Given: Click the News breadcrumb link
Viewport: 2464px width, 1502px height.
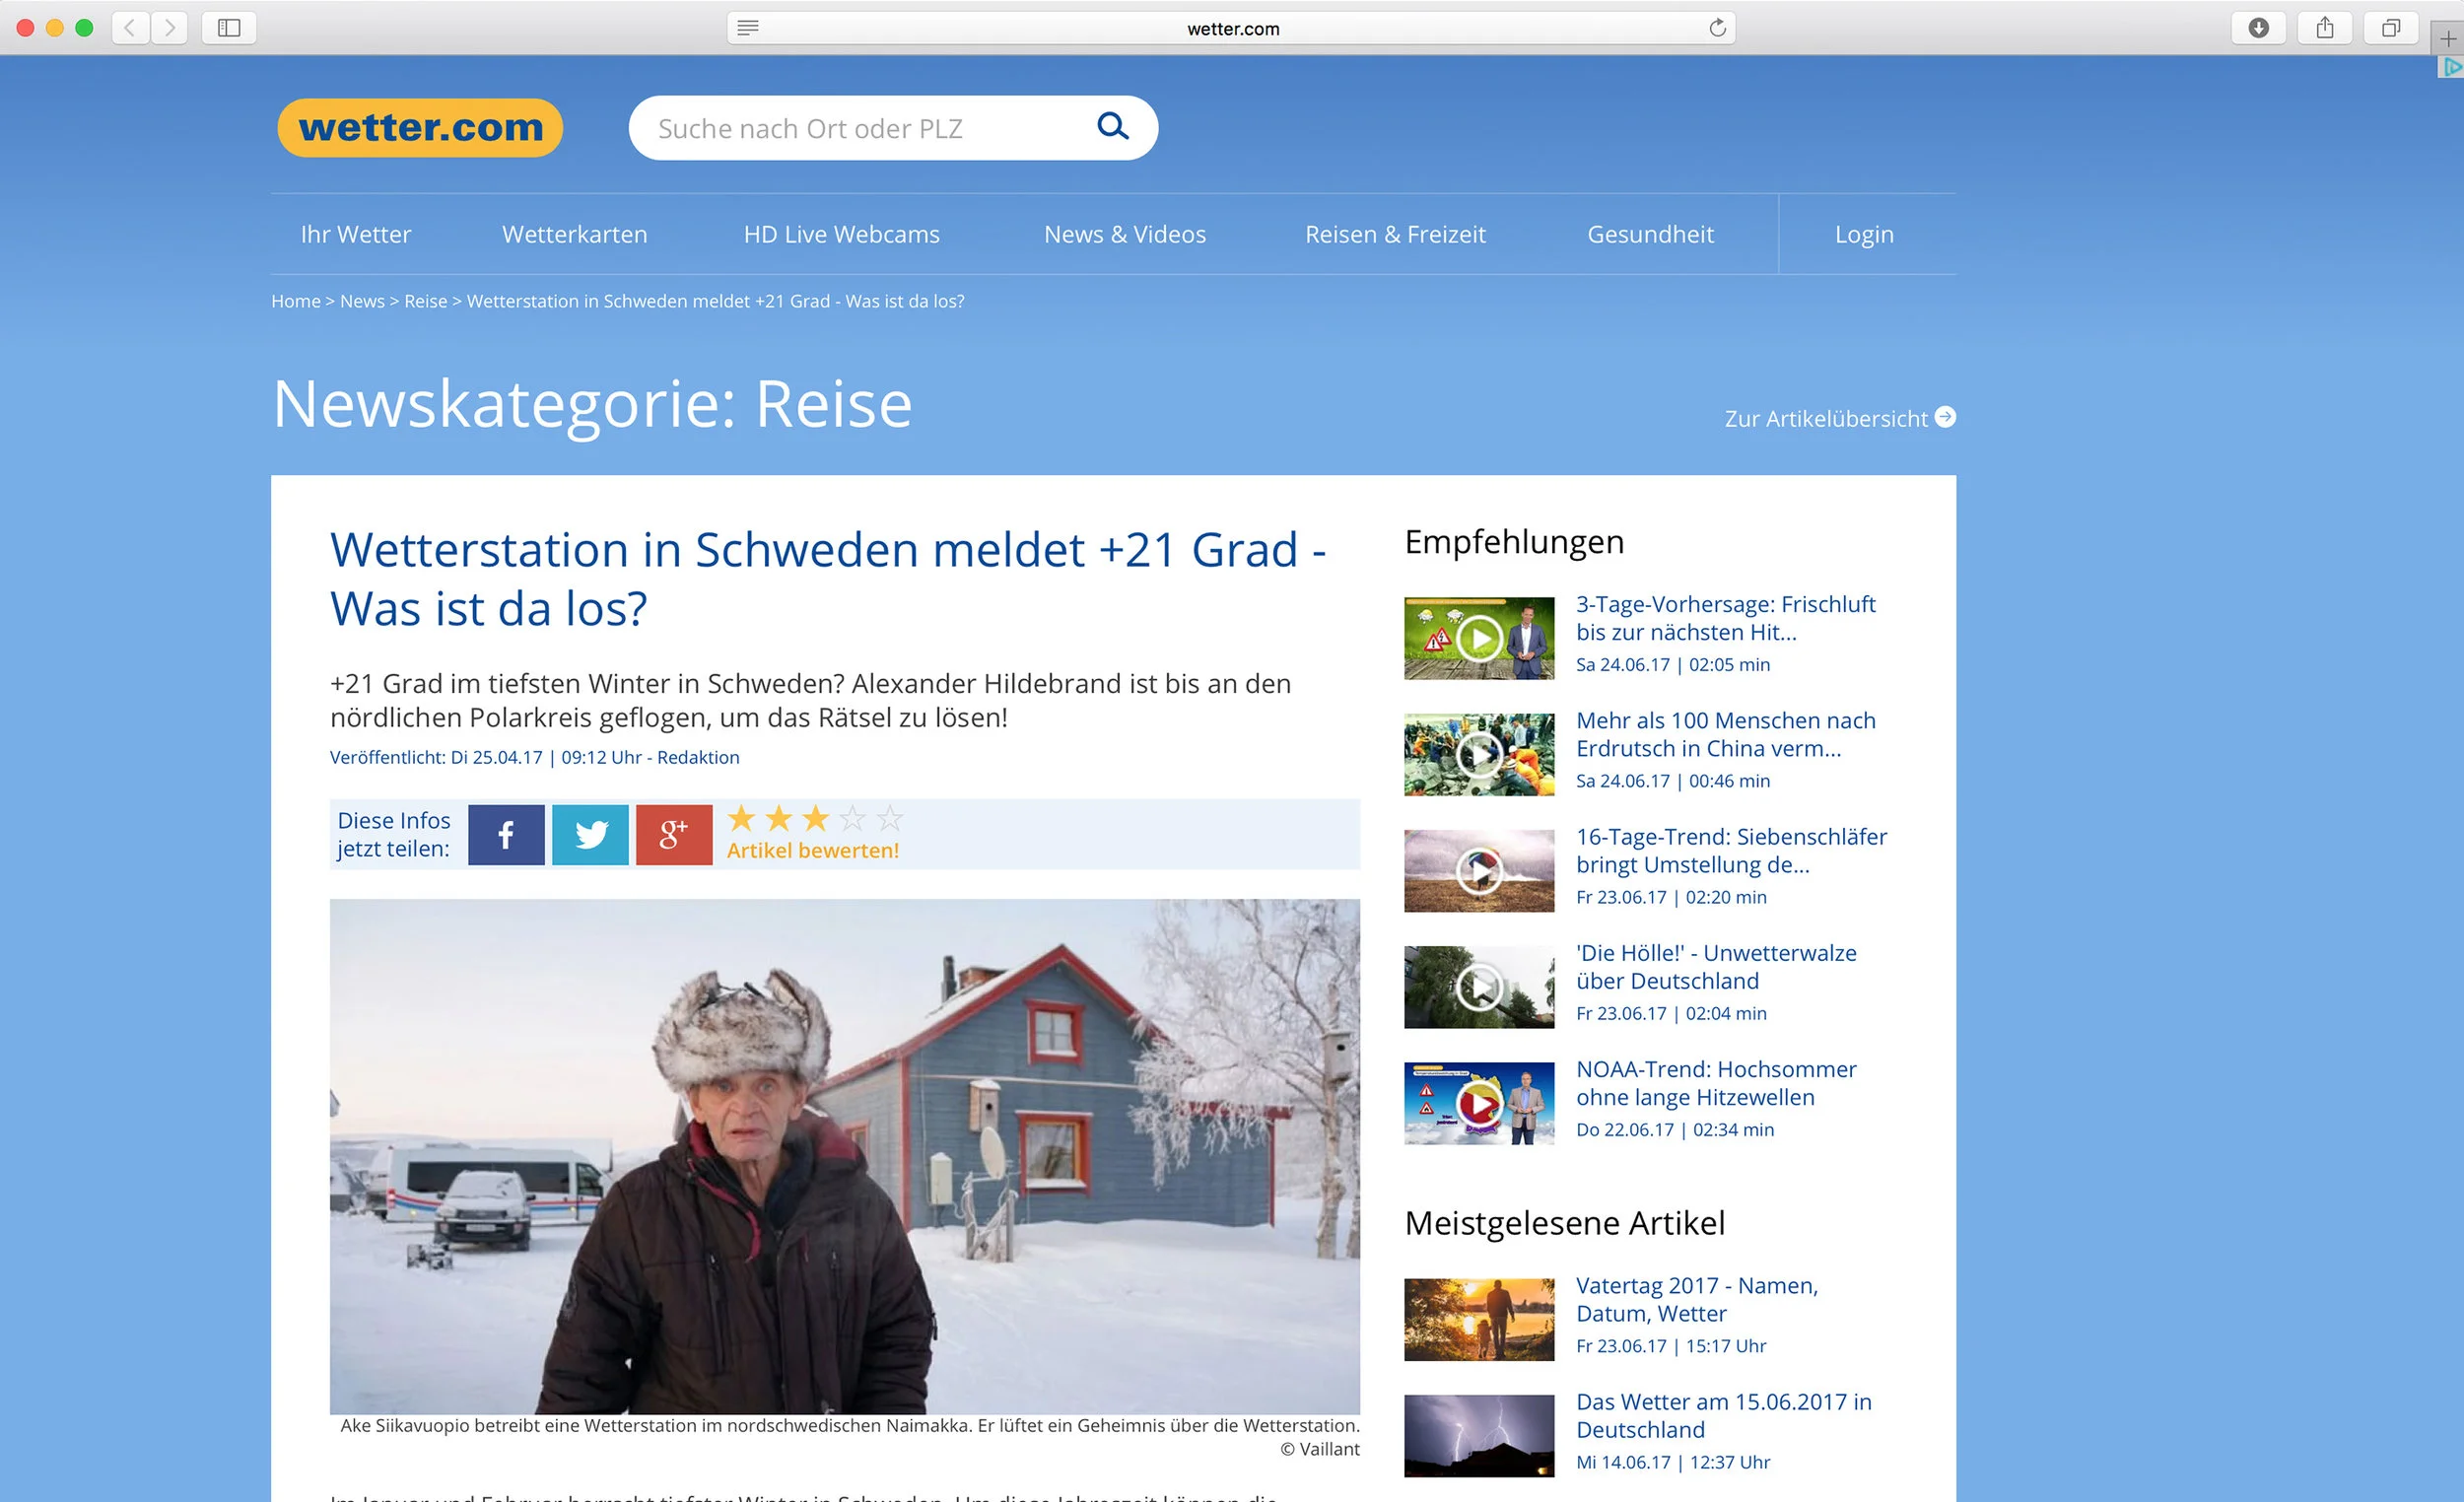Looking at the screenshot, I should (362, 301).
